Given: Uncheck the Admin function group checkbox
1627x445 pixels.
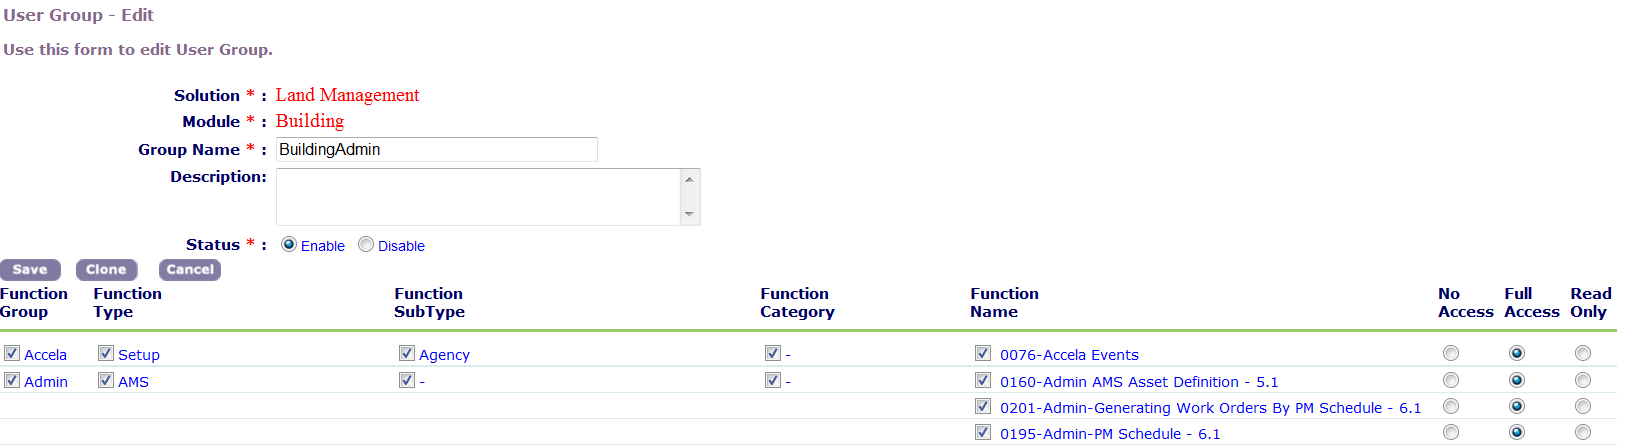Looking at the screenshot, I should (x=12, y=381).
